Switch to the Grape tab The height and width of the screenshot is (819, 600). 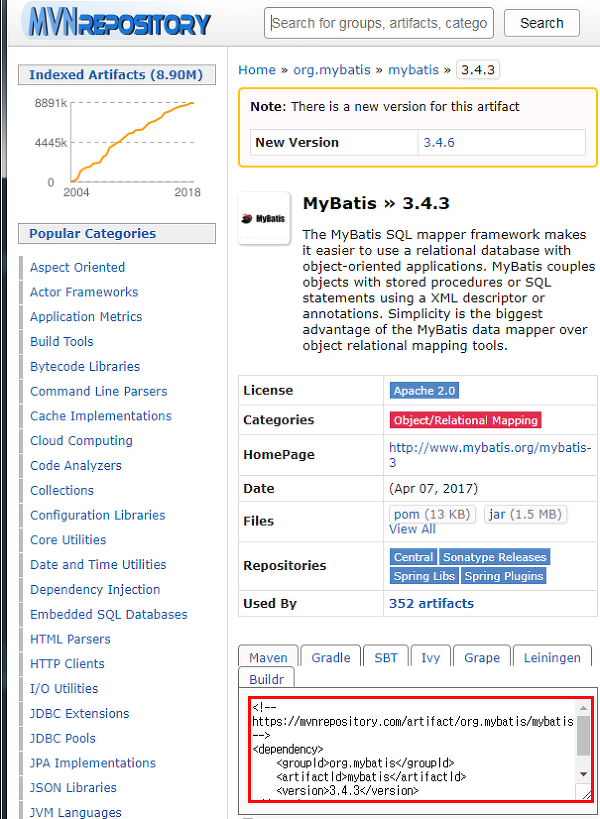(481, 657)
